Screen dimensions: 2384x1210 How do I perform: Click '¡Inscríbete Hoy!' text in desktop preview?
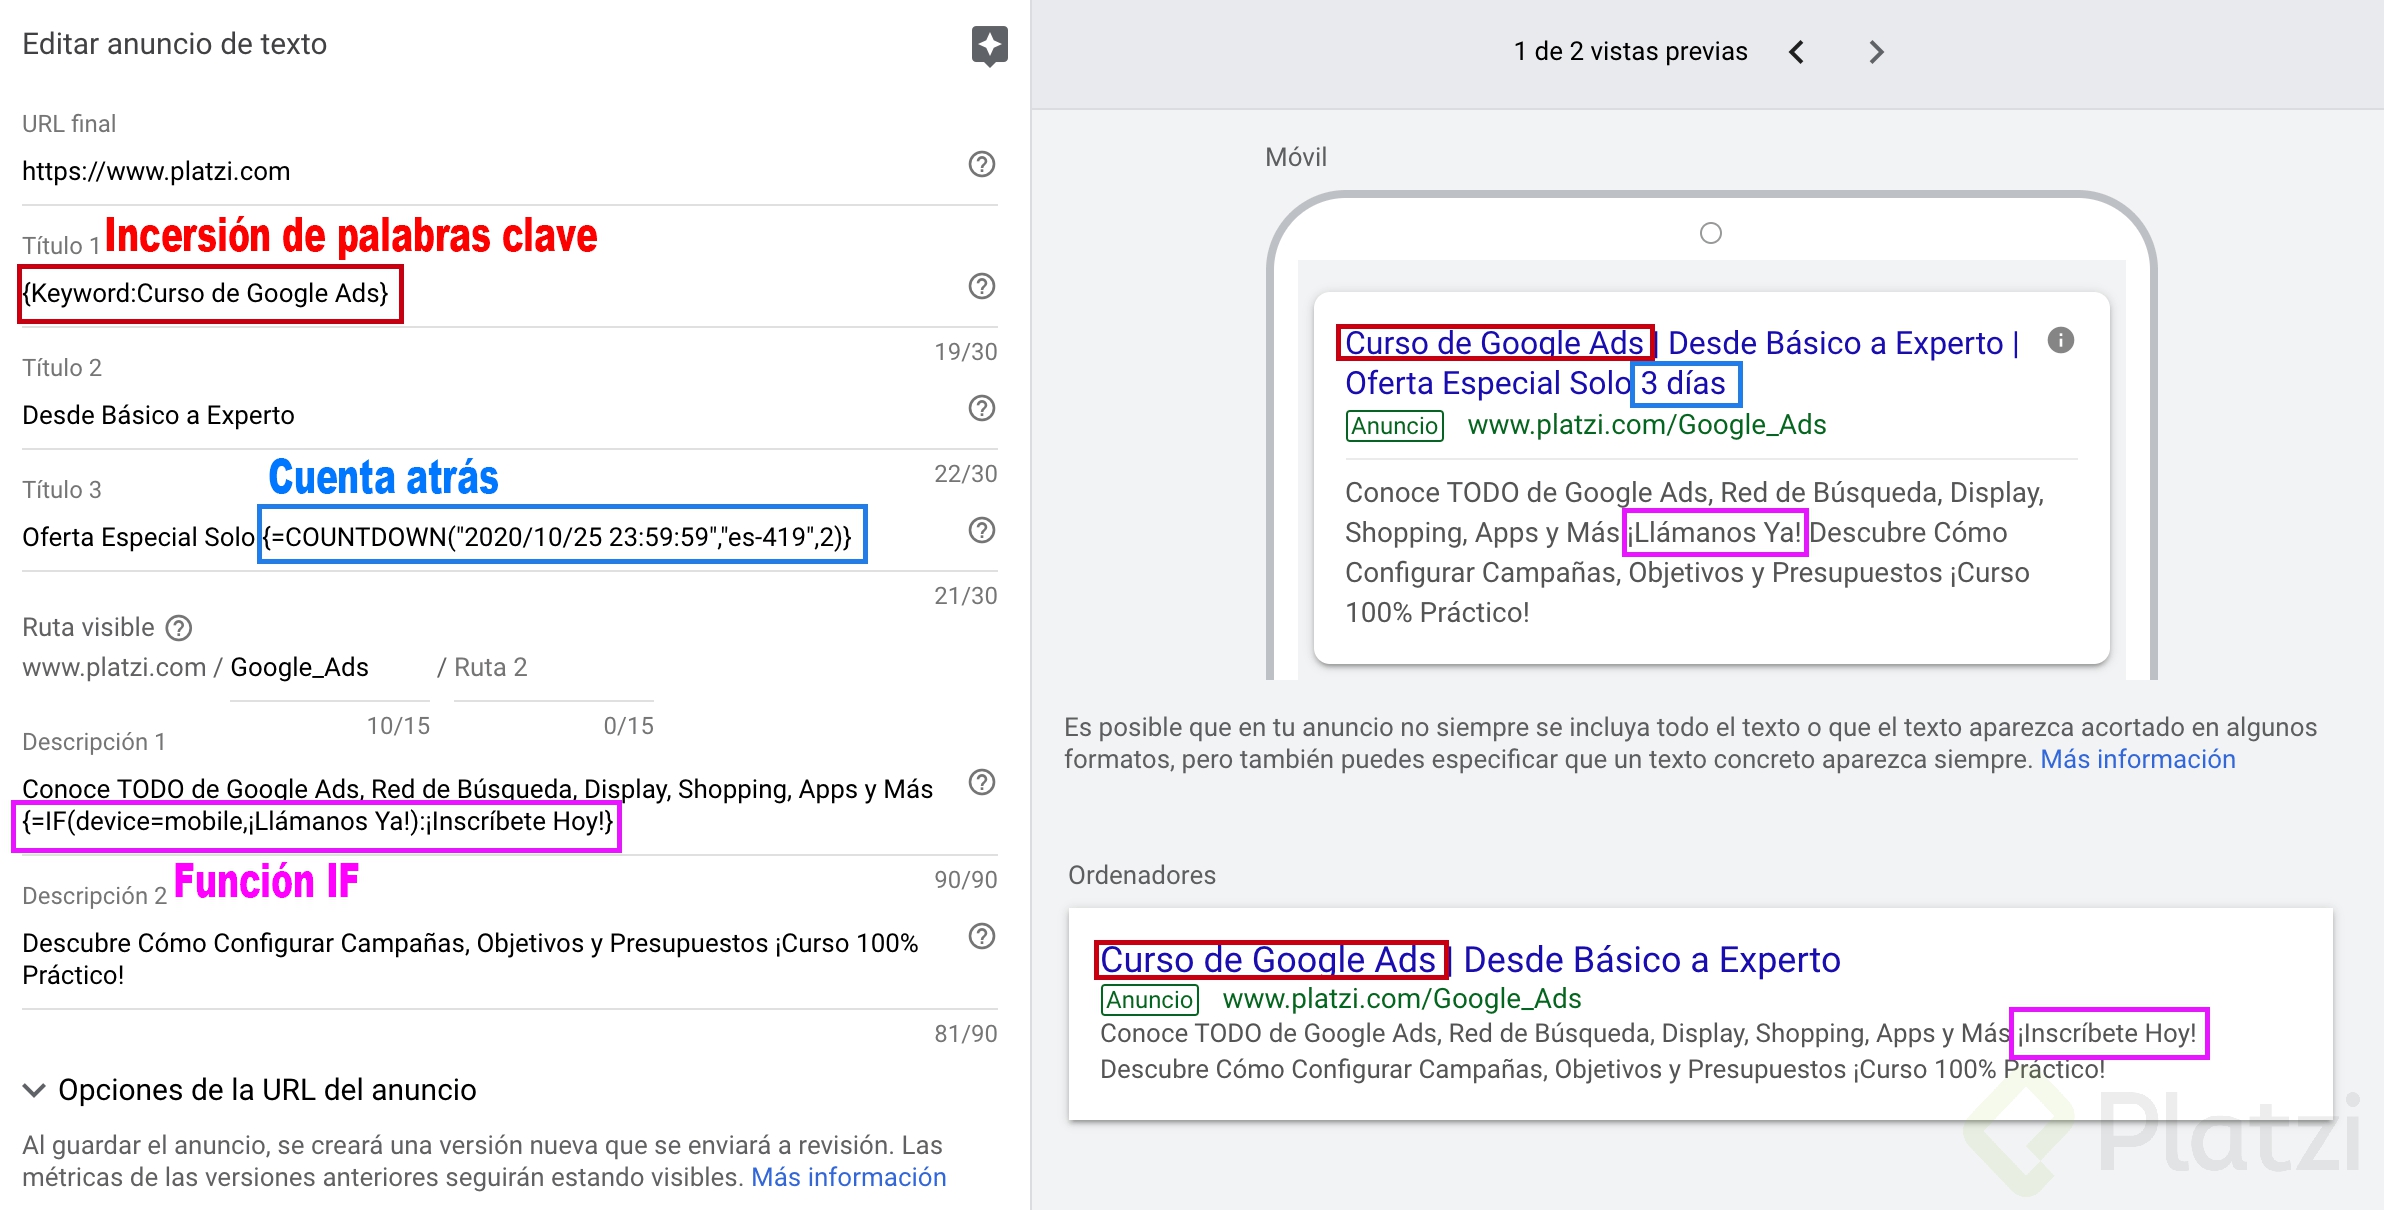tap(2108, 1033)
